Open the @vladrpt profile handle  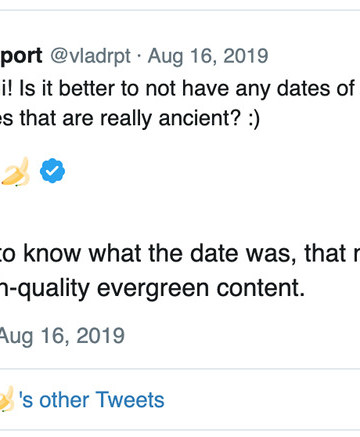[x=90, y=56]
